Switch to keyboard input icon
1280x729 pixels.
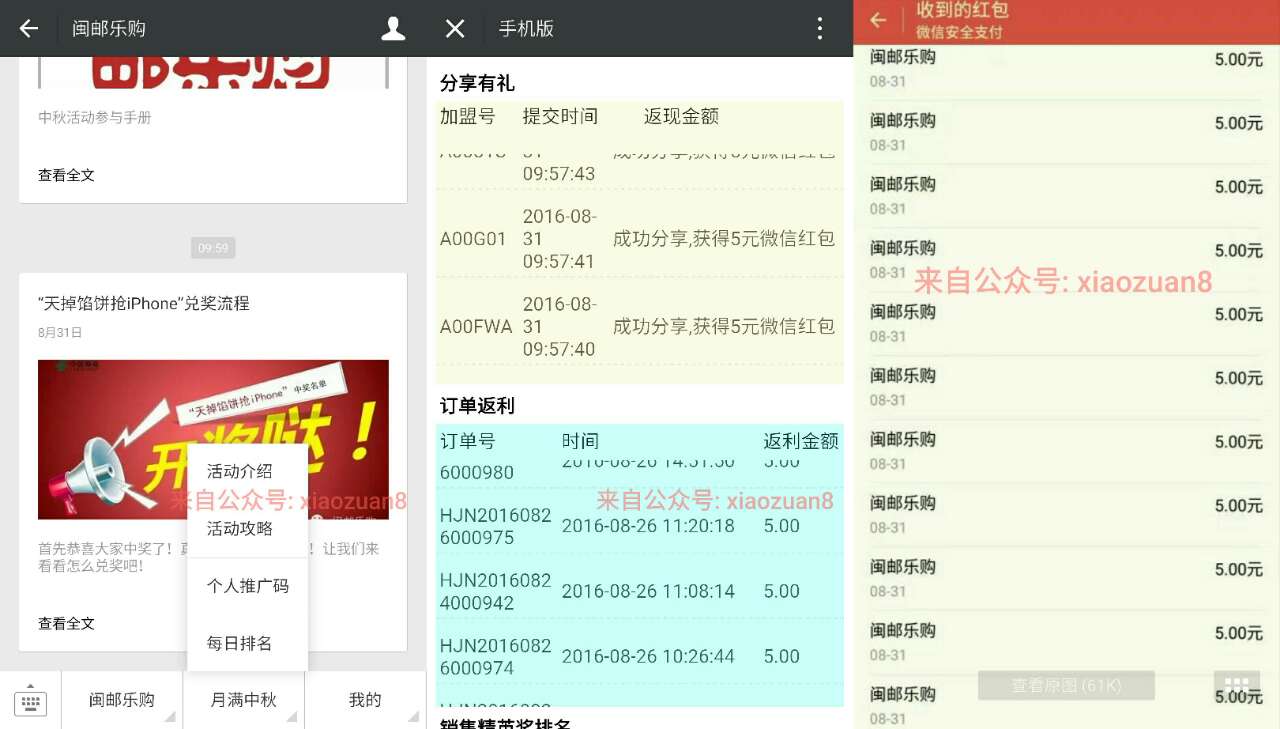click(x=30, y=701)
